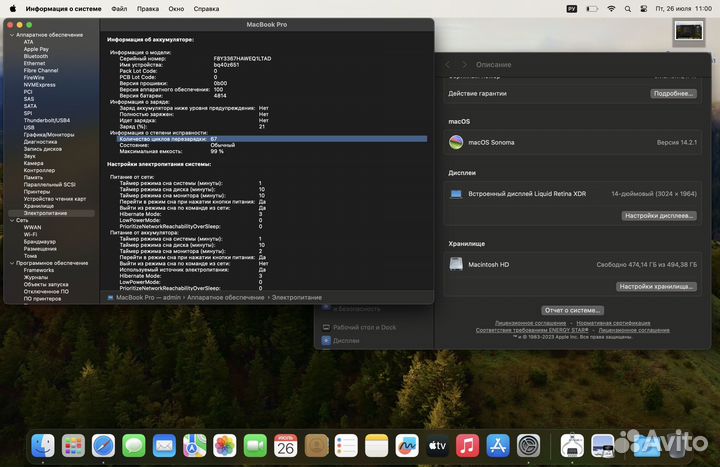Viewport: 720px width, 467px height.
Task: Open the Справка menu
Action: click(x=206, y=8)
